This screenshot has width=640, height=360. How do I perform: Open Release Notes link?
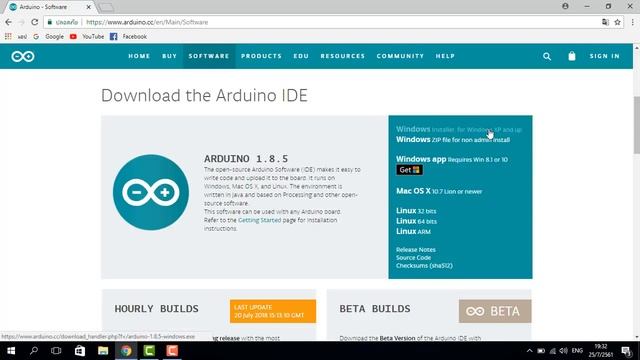pos(416,250)
